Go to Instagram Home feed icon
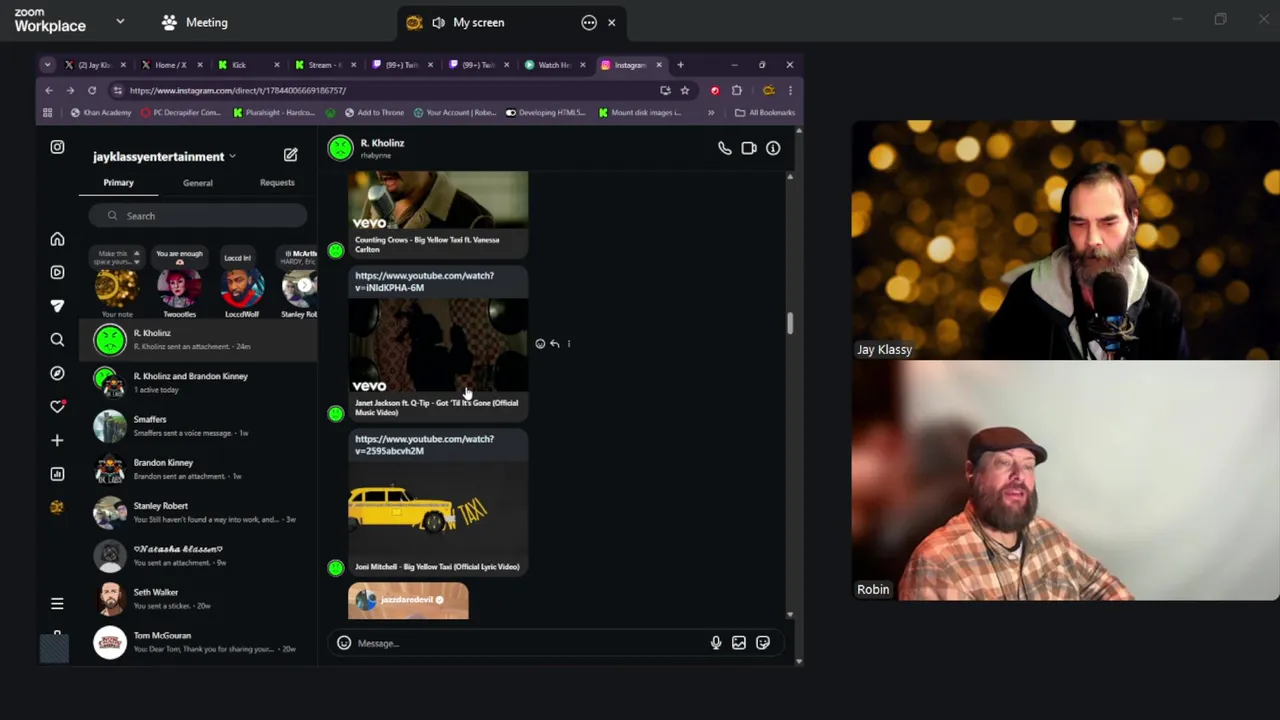Screen dimensions: 1280x720 [57, 239]
